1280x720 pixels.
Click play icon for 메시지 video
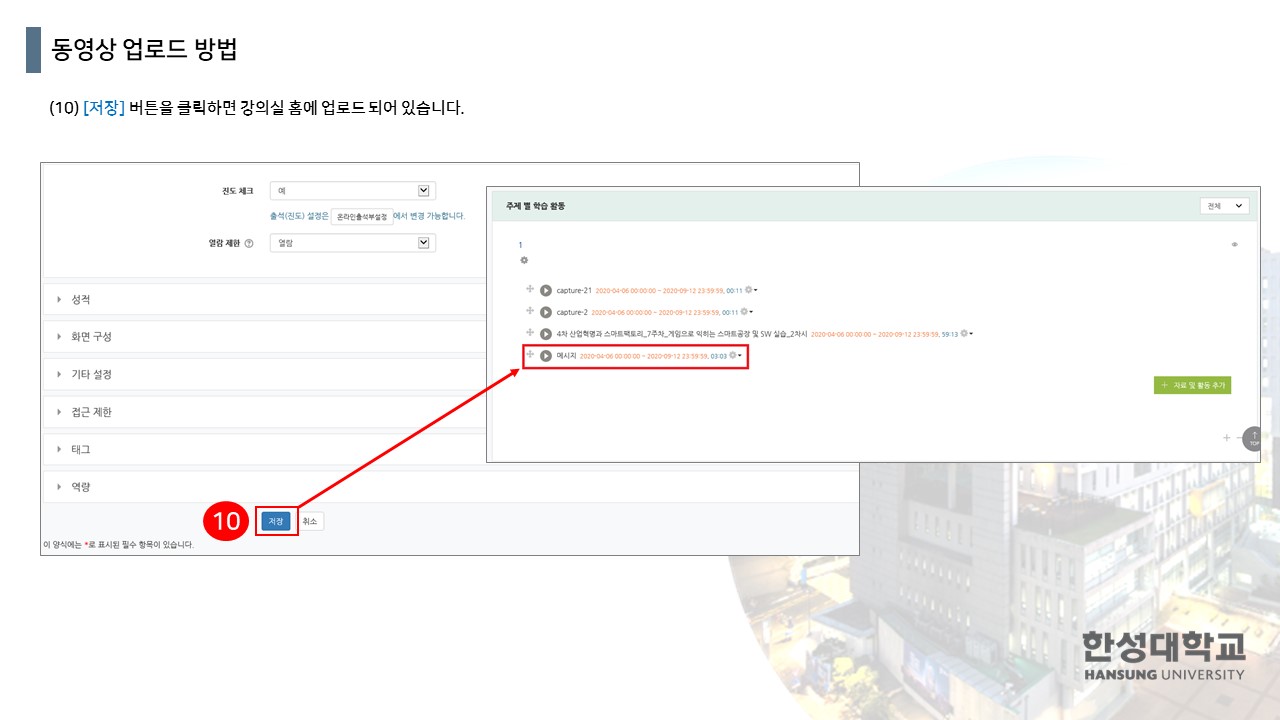546,355
